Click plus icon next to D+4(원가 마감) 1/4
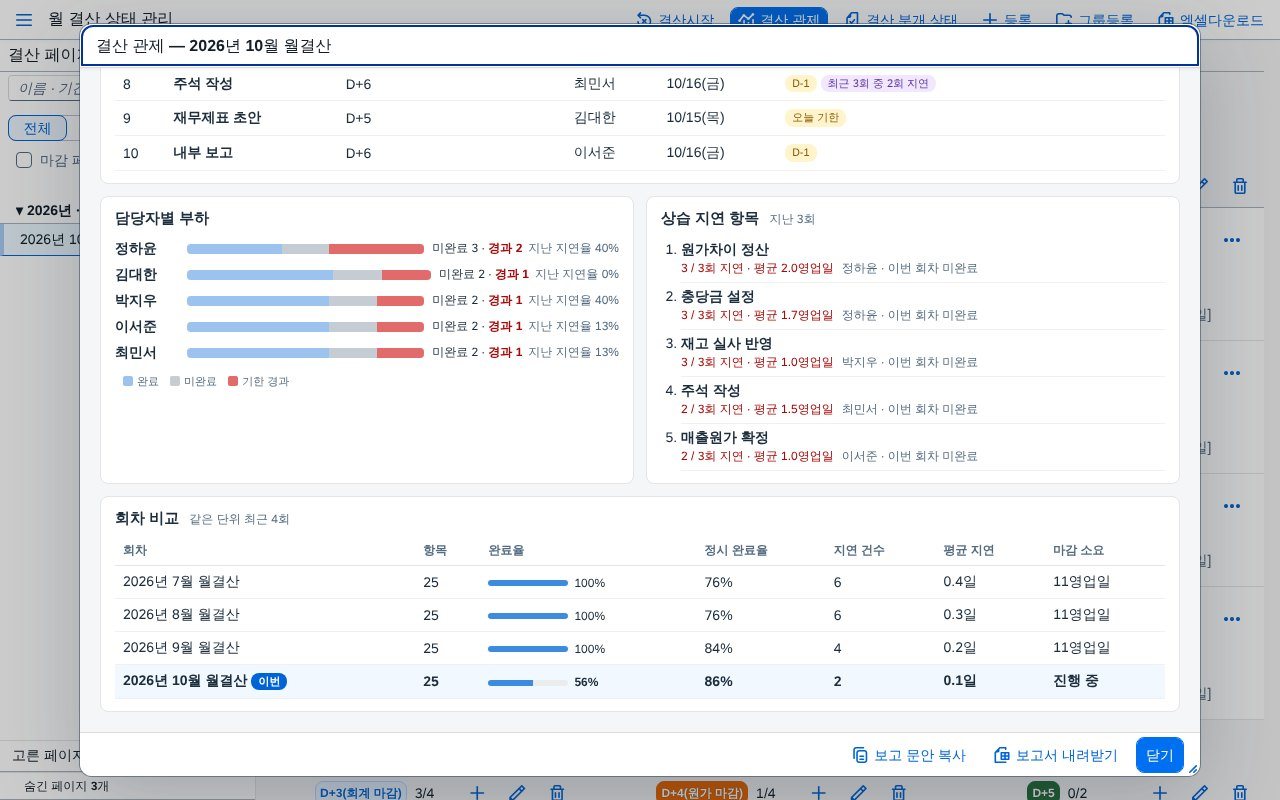Screen dimensions: 1280x800 point(818,793)
